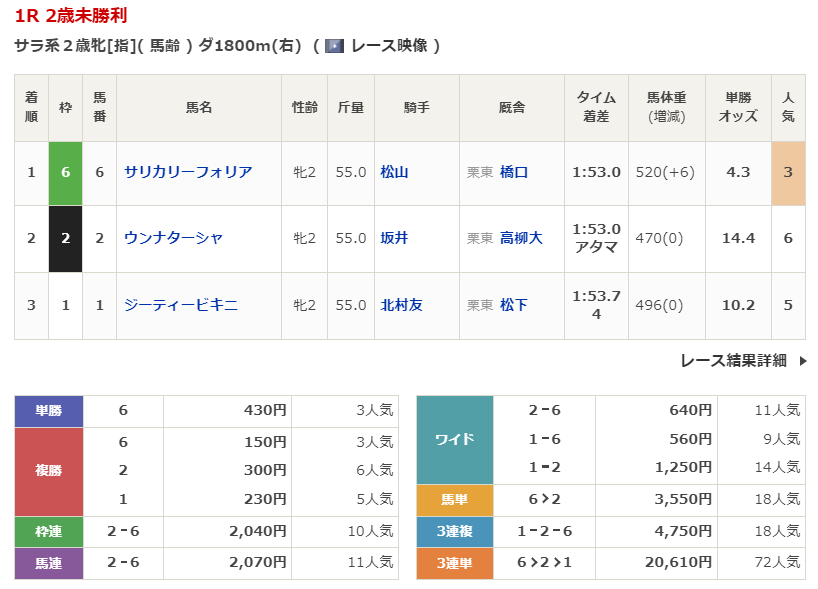Click the purple 馬連 payout label
The height and width of the screenshot is (589, 818).
[x=49, y=563]
